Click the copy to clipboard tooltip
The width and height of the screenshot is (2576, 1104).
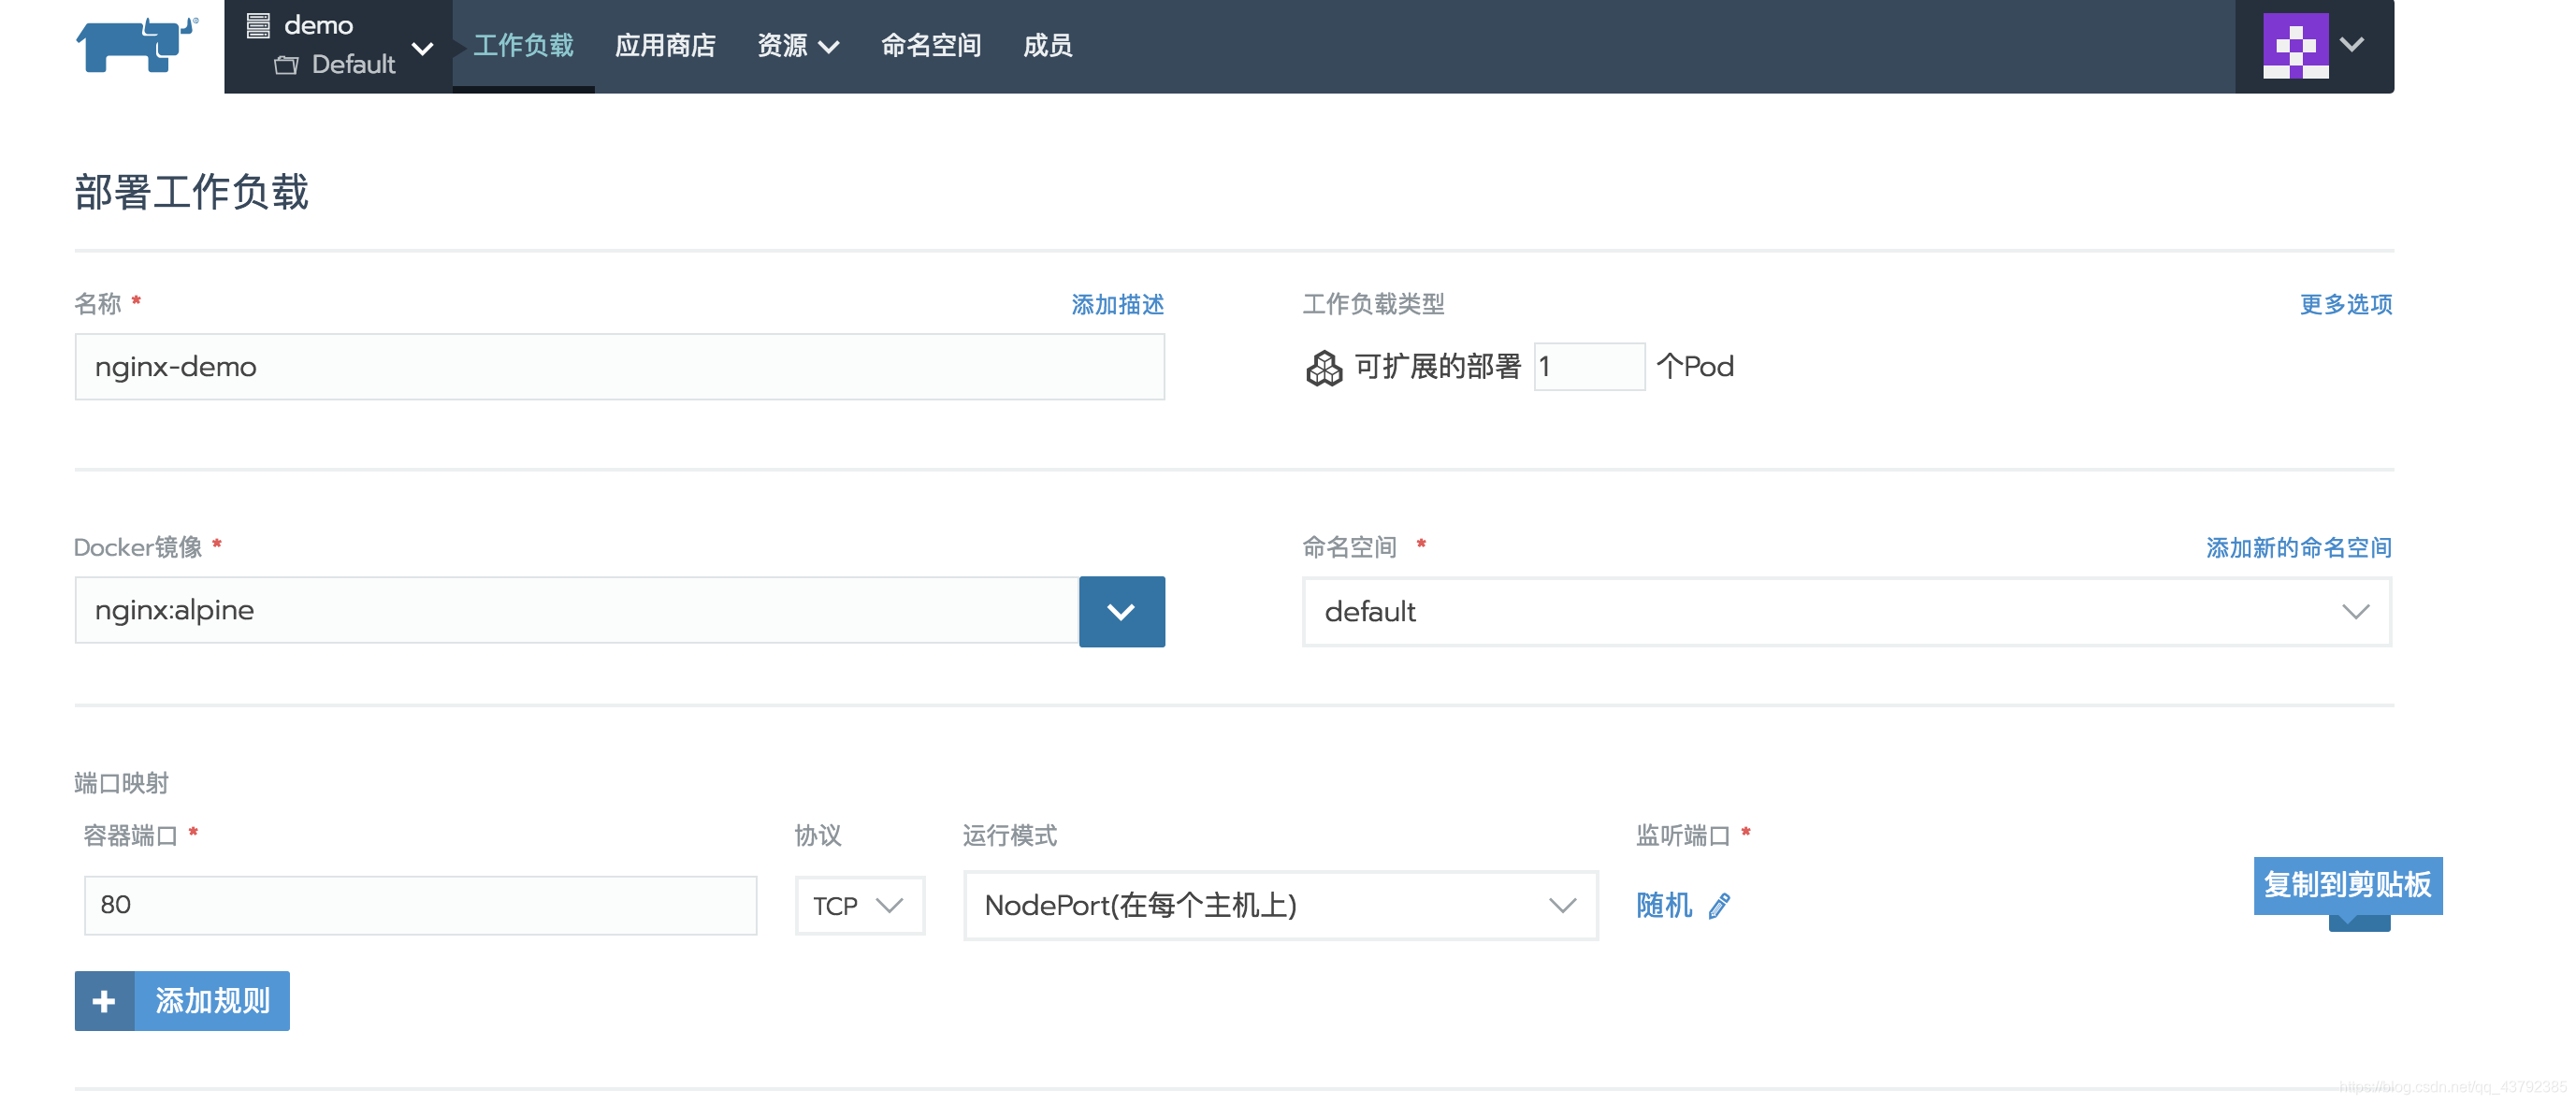2347,885
